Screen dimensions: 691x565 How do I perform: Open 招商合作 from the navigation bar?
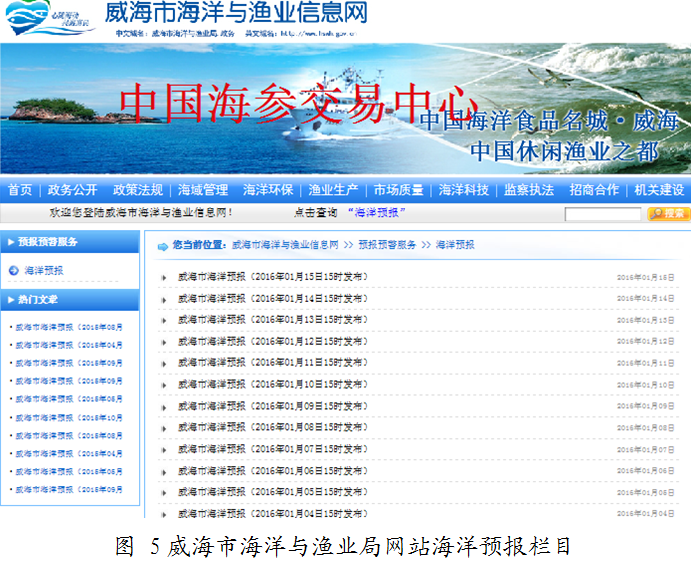click(594, 190)
